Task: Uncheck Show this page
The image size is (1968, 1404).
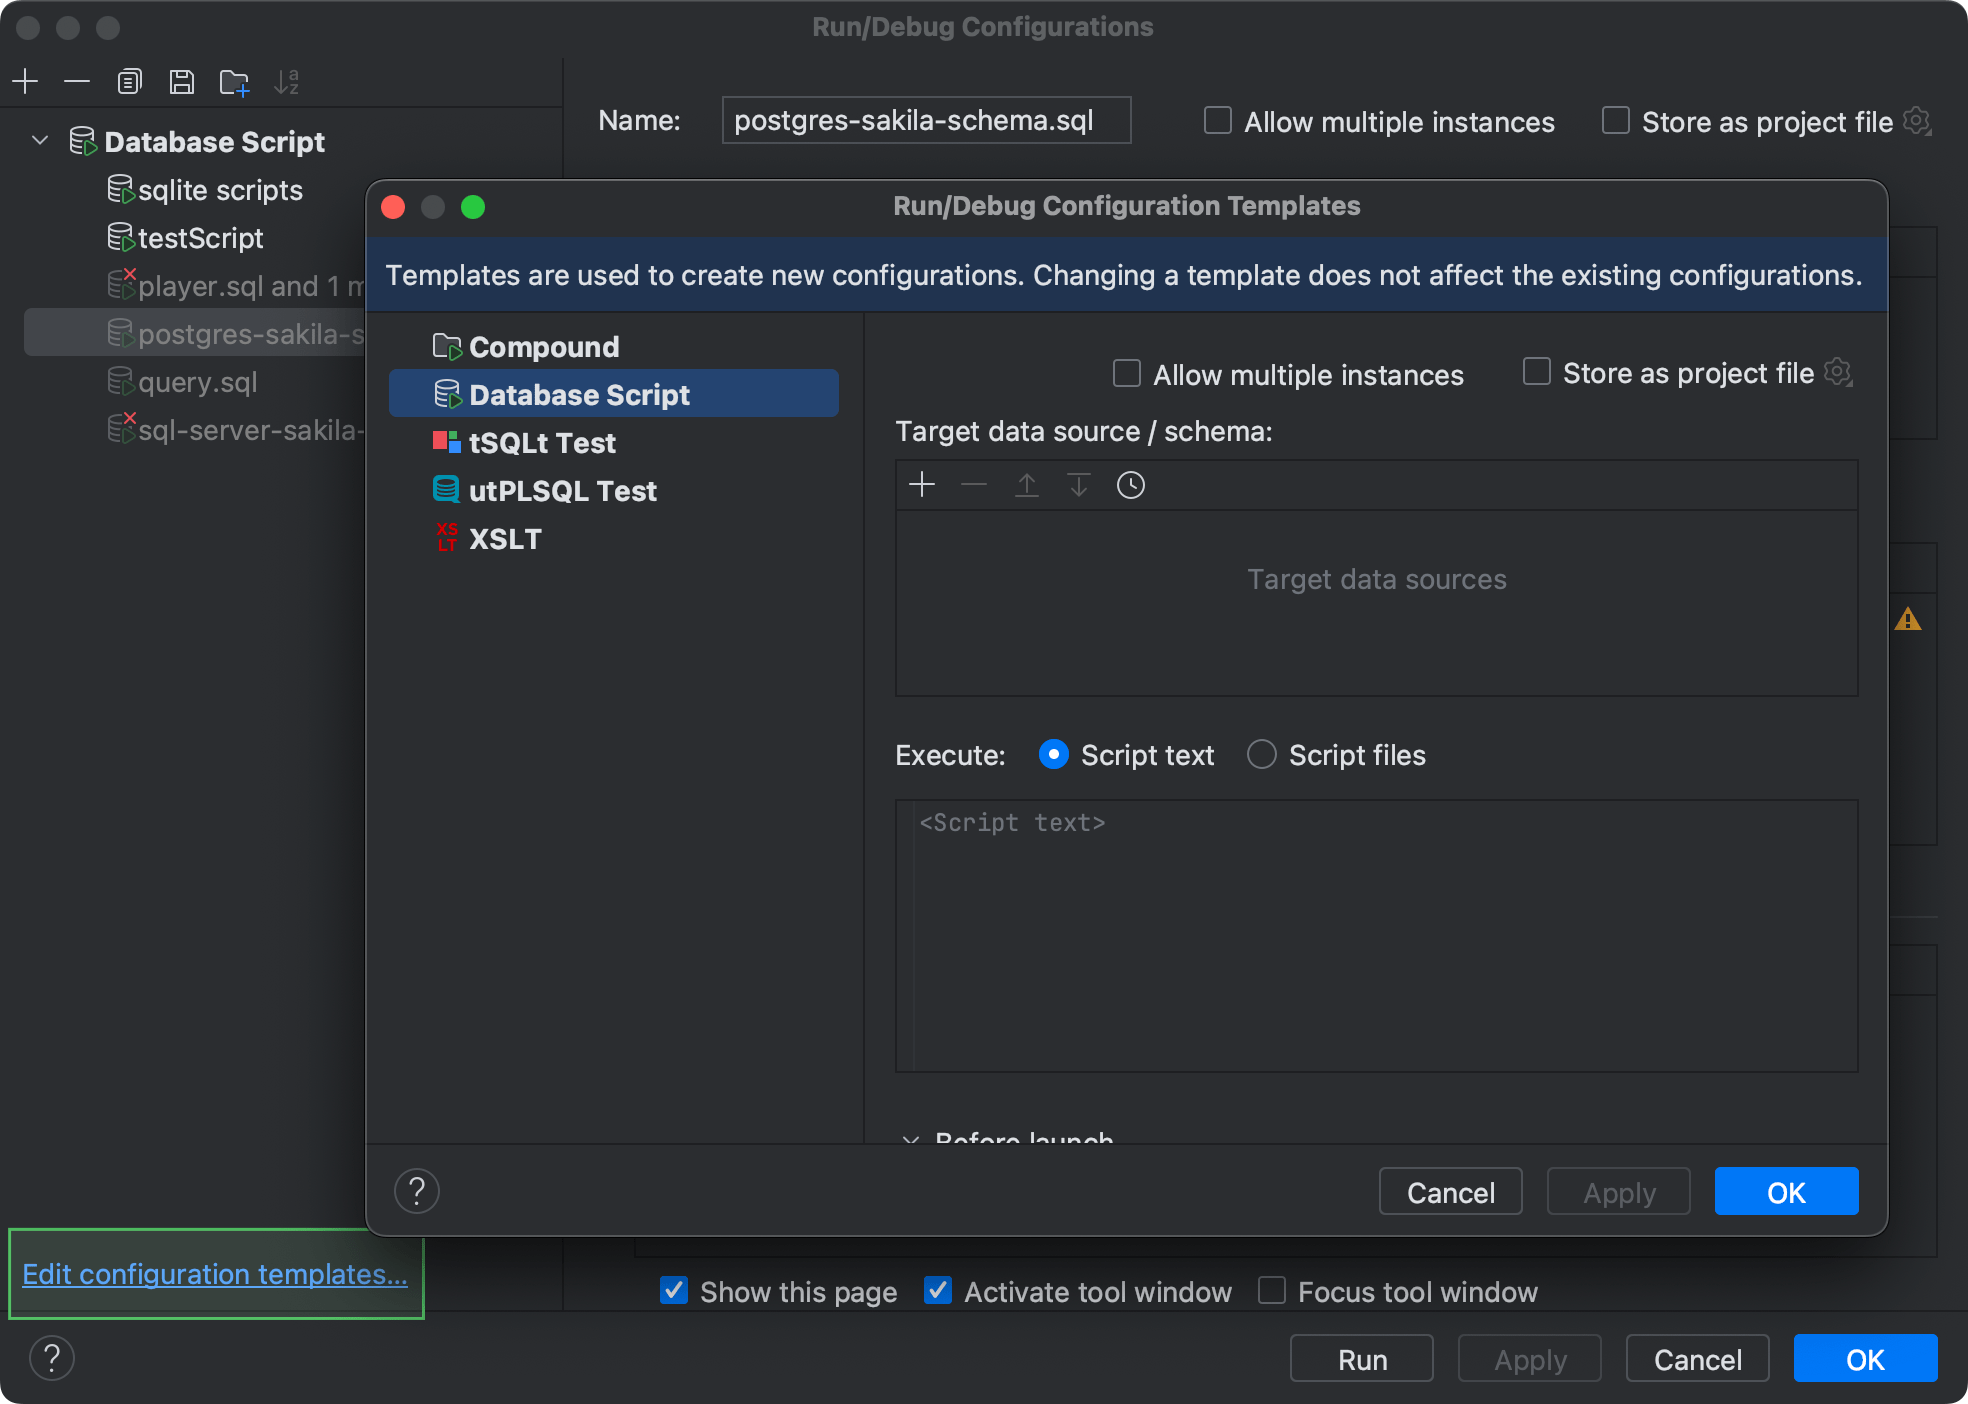Action: [674, 1291]
